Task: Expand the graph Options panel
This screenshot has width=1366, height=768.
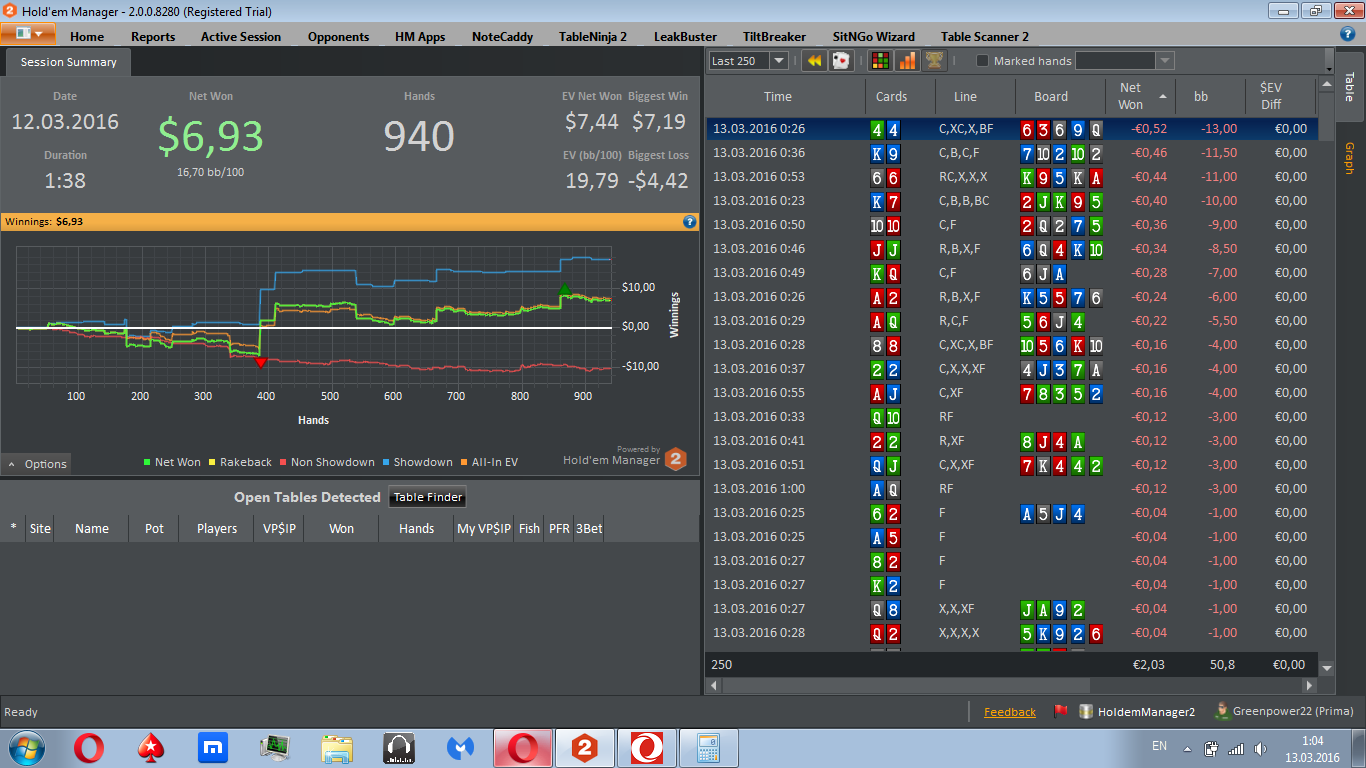Action: tap(37, 464)
